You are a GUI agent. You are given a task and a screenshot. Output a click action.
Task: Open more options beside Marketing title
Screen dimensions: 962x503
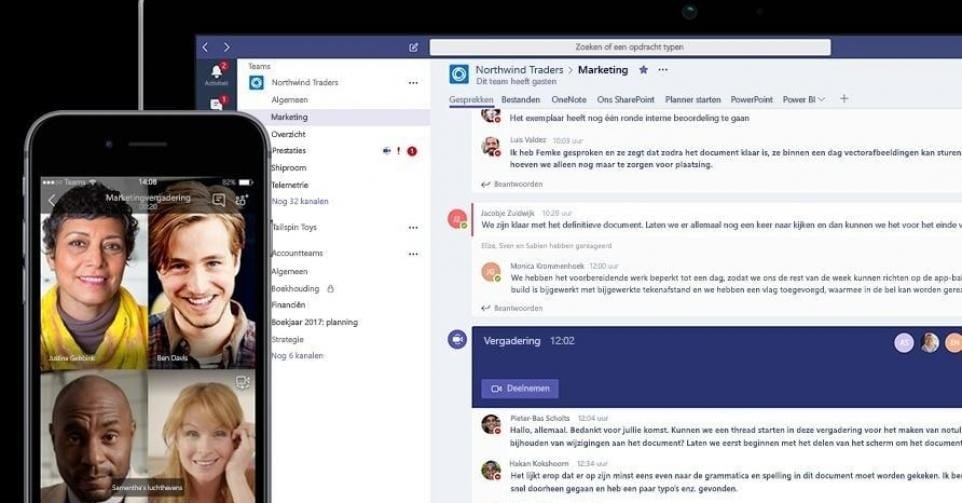point(663,70)
